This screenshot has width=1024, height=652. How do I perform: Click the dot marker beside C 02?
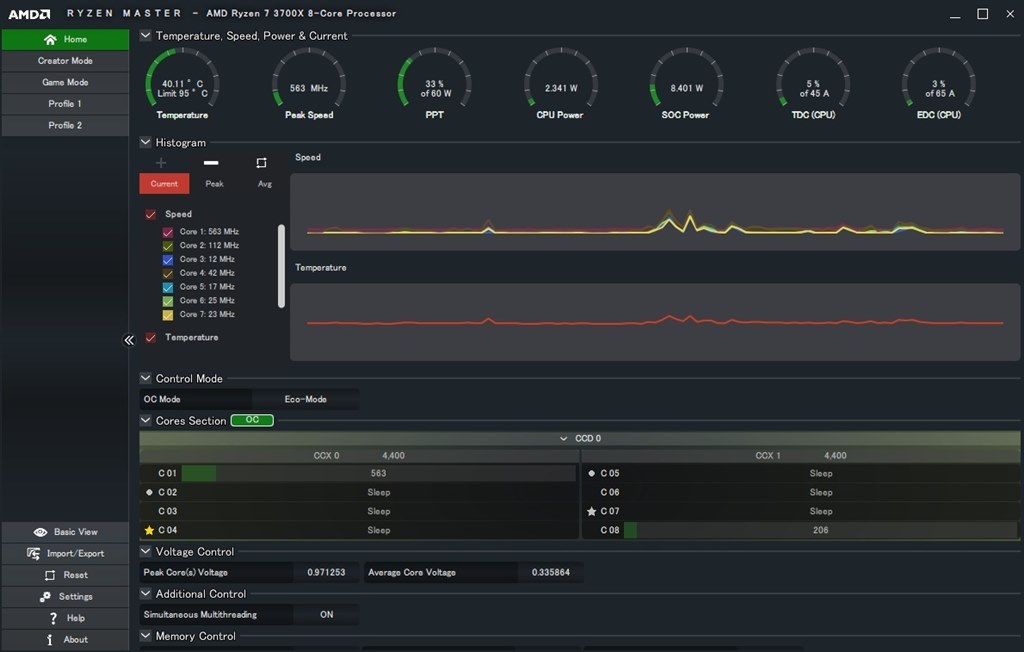click(149, 492)
